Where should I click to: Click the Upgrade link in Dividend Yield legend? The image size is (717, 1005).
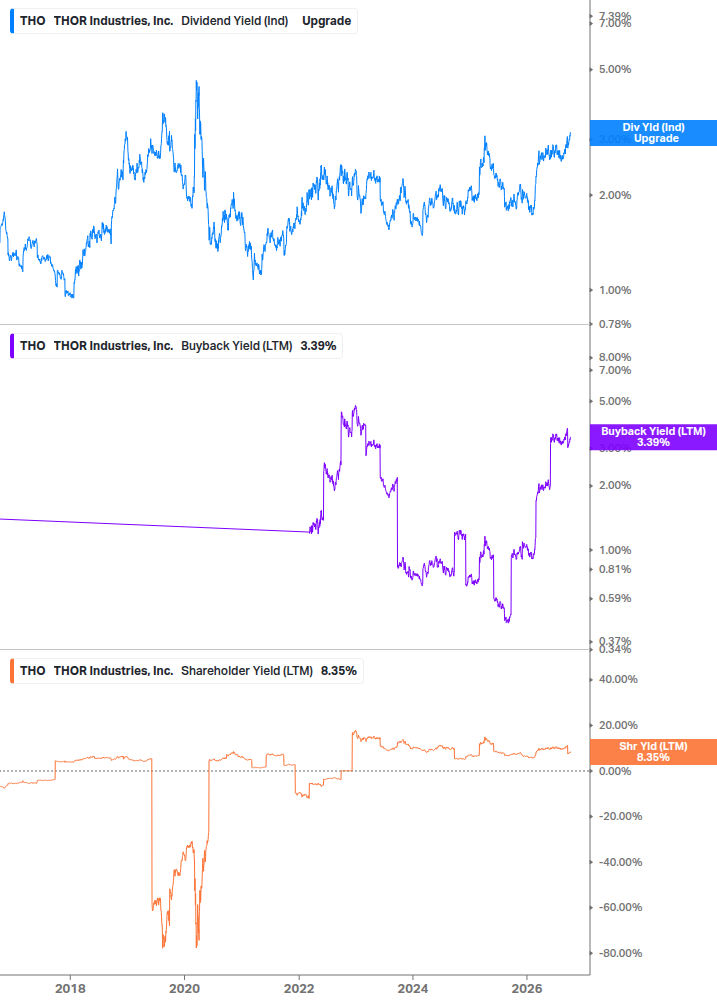point(326,21)
